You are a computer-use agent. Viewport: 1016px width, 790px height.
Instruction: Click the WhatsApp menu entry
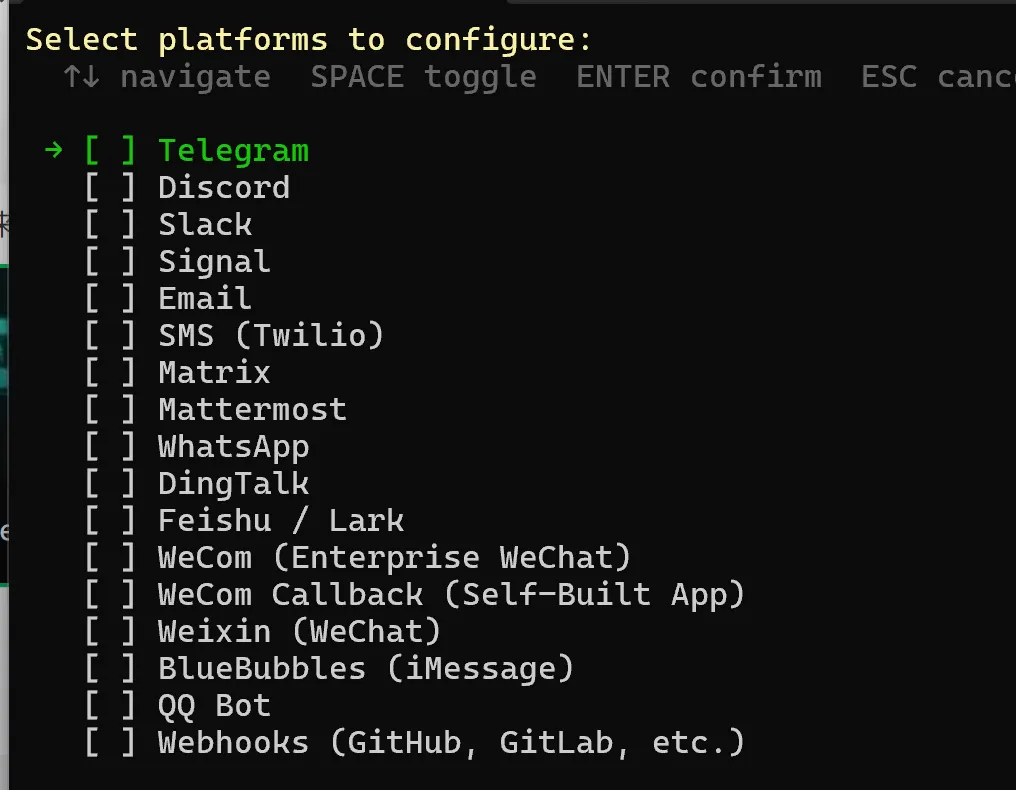(233, 447)
